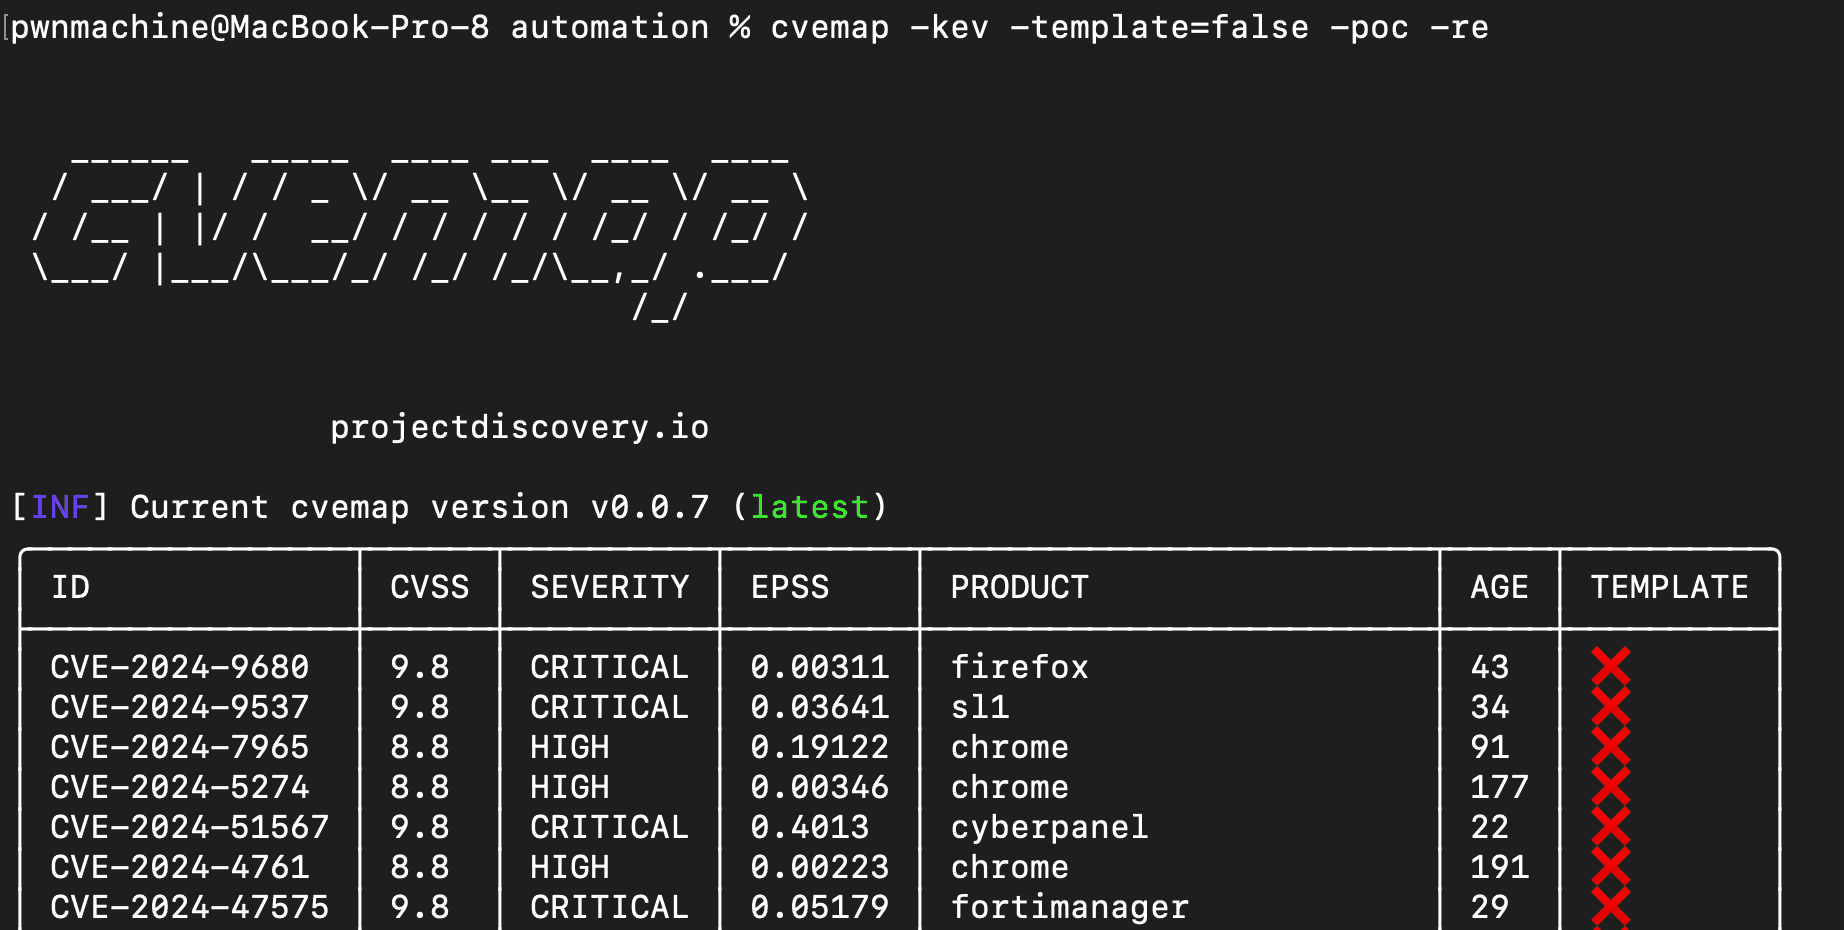This screenshot has width=1844, height=930.
Task: Click the projectdiscovery.io link text
Action: [x=519, y=427]
